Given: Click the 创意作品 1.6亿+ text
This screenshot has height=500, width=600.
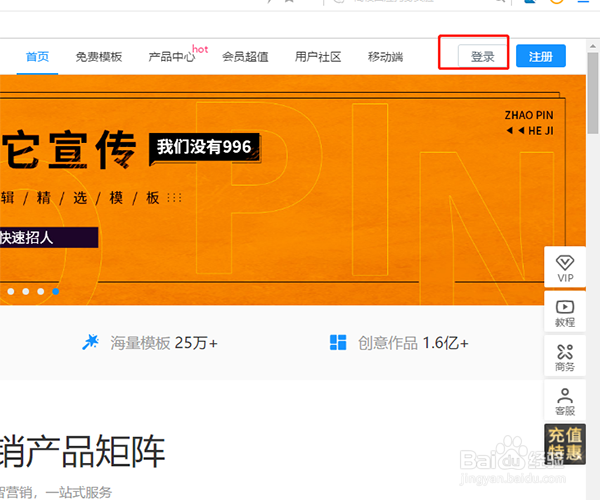Looking at the screenshot, I should pyautogui.click(x=413, y=343).
